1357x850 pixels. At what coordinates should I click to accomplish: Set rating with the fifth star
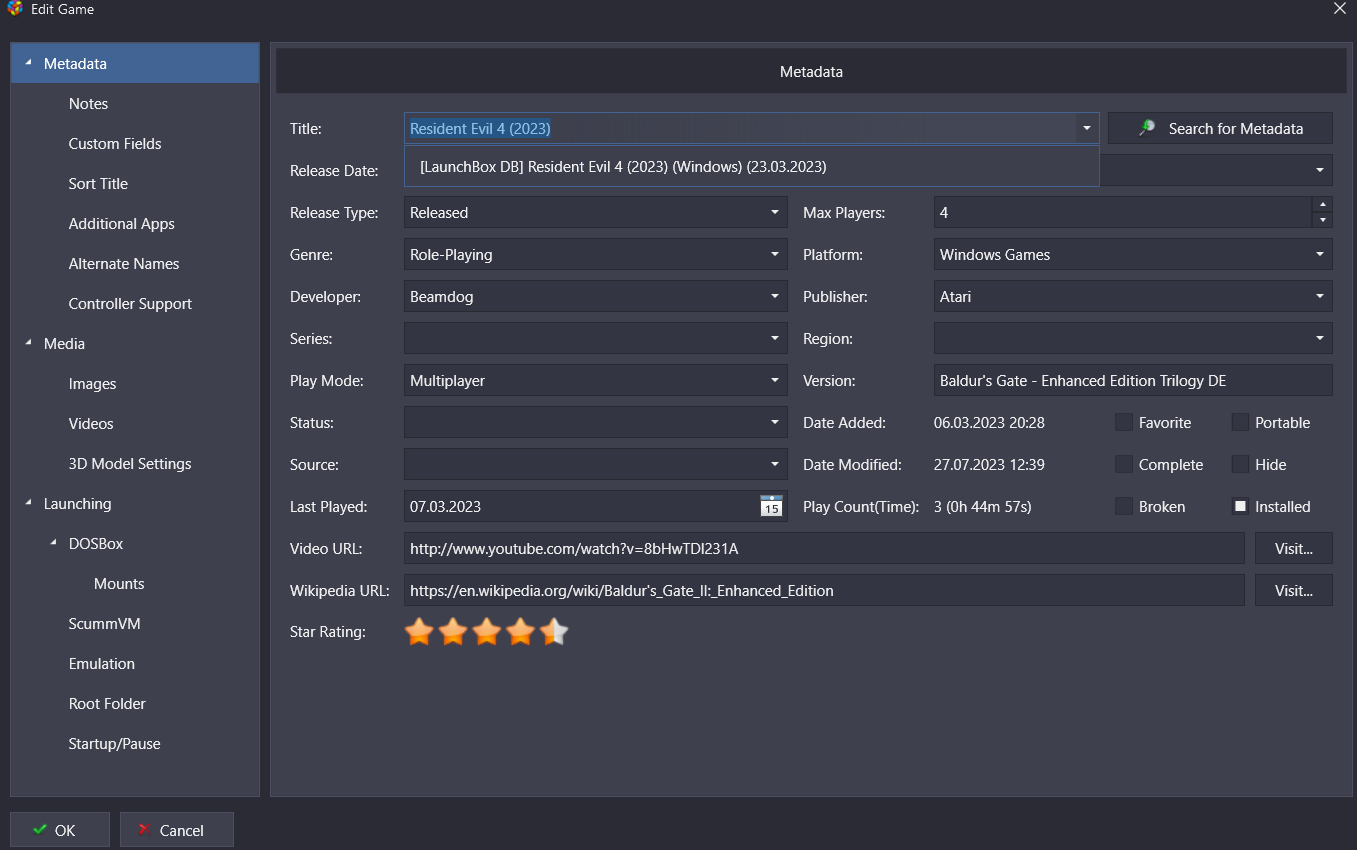tap(554, 632)
